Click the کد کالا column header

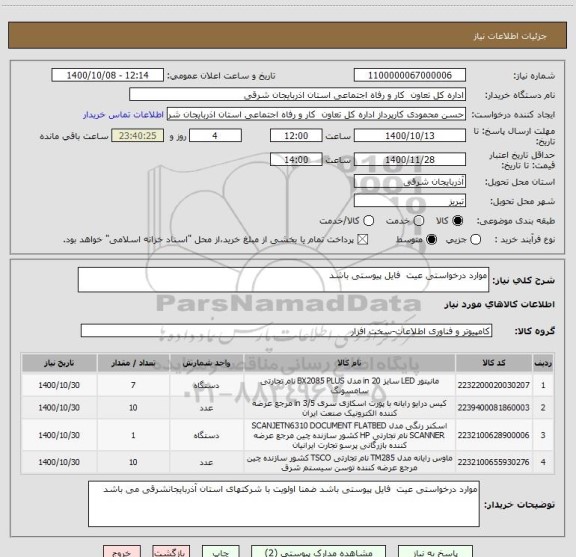click(494, 363)
